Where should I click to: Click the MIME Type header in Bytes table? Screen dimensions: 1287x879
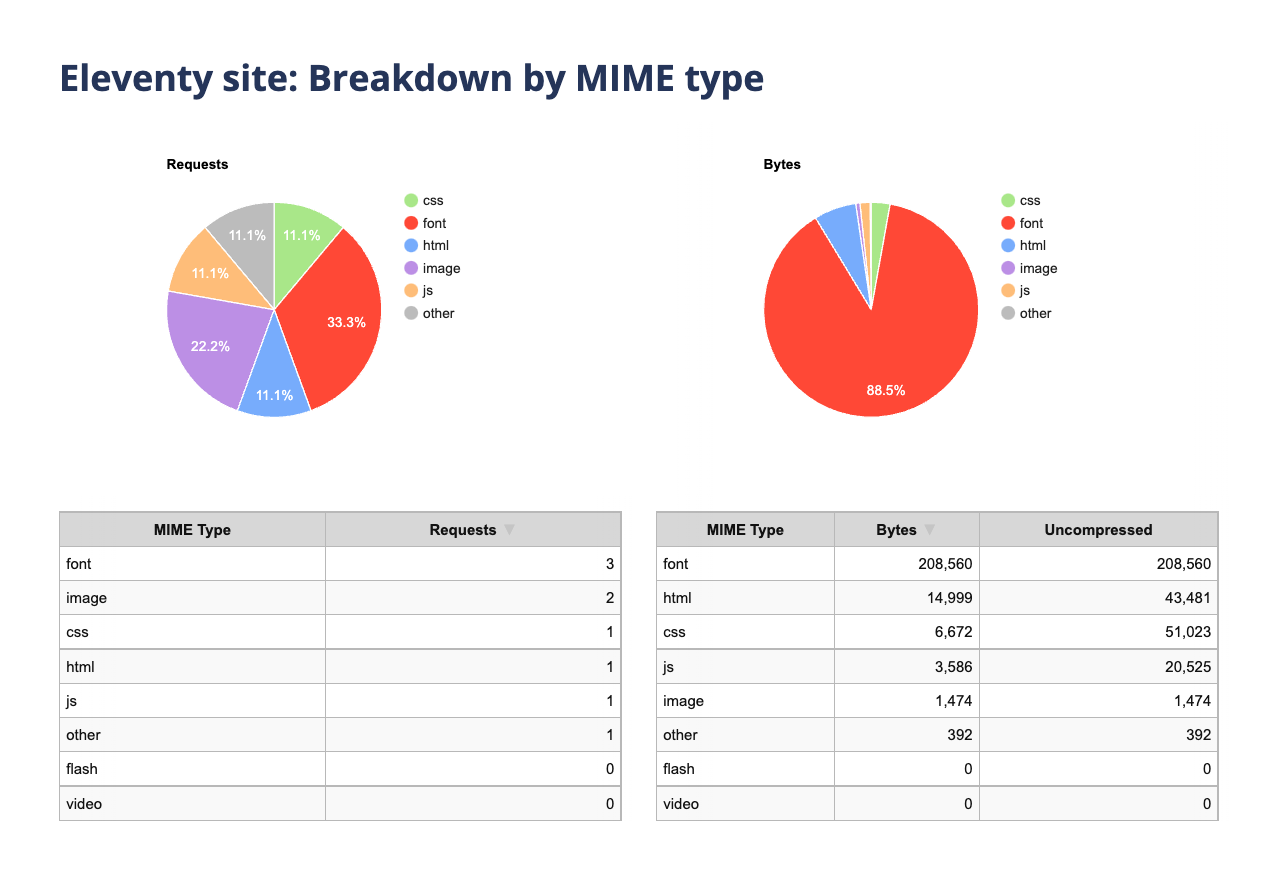coord(745,530)
